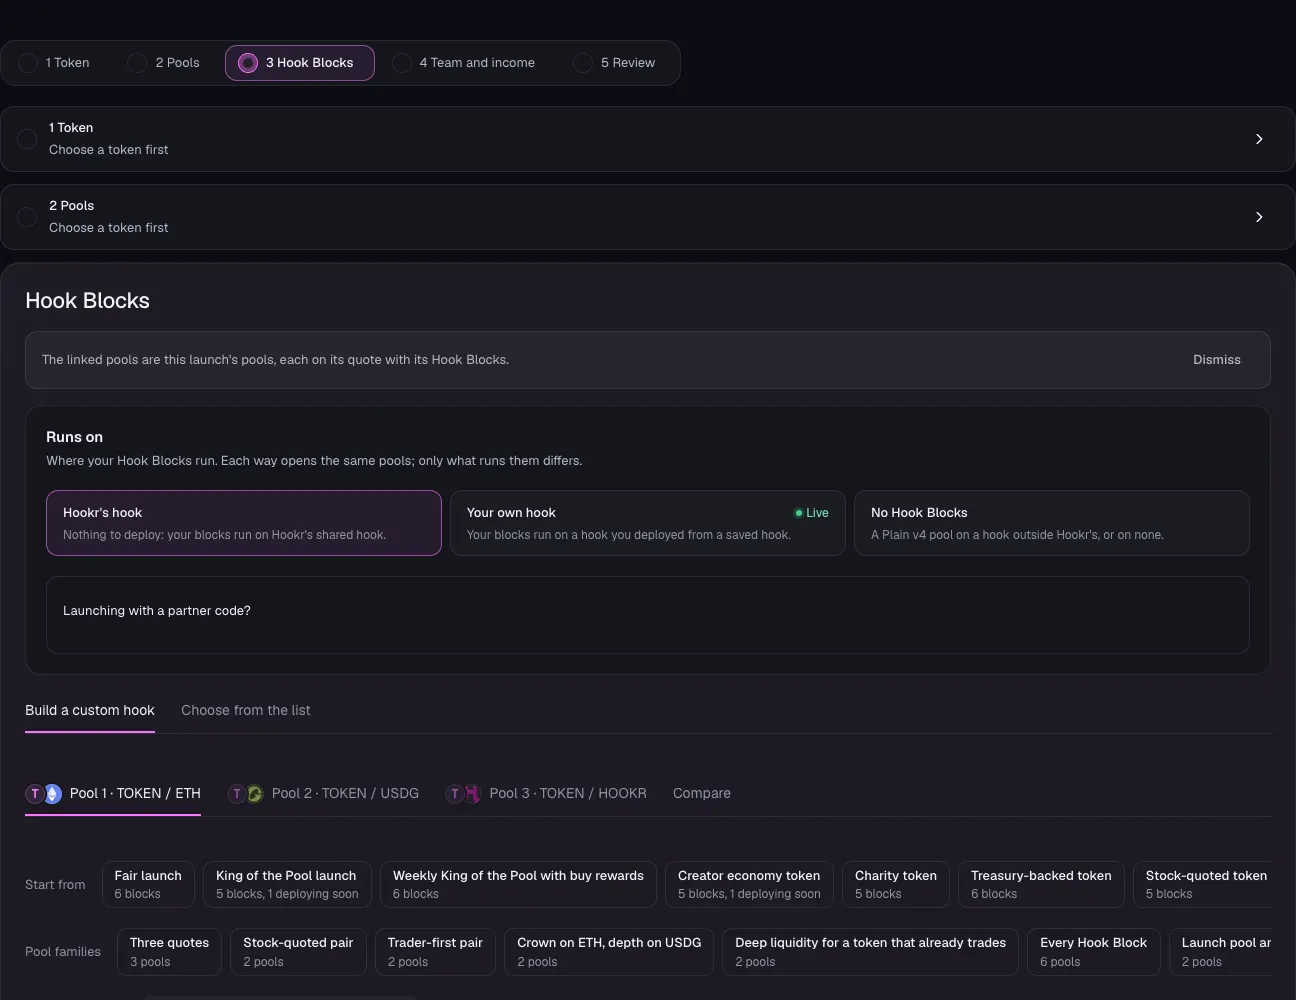Go to the 1 Token step in the top step bar
The image size is (1296, 1000).
pos(56,63)
